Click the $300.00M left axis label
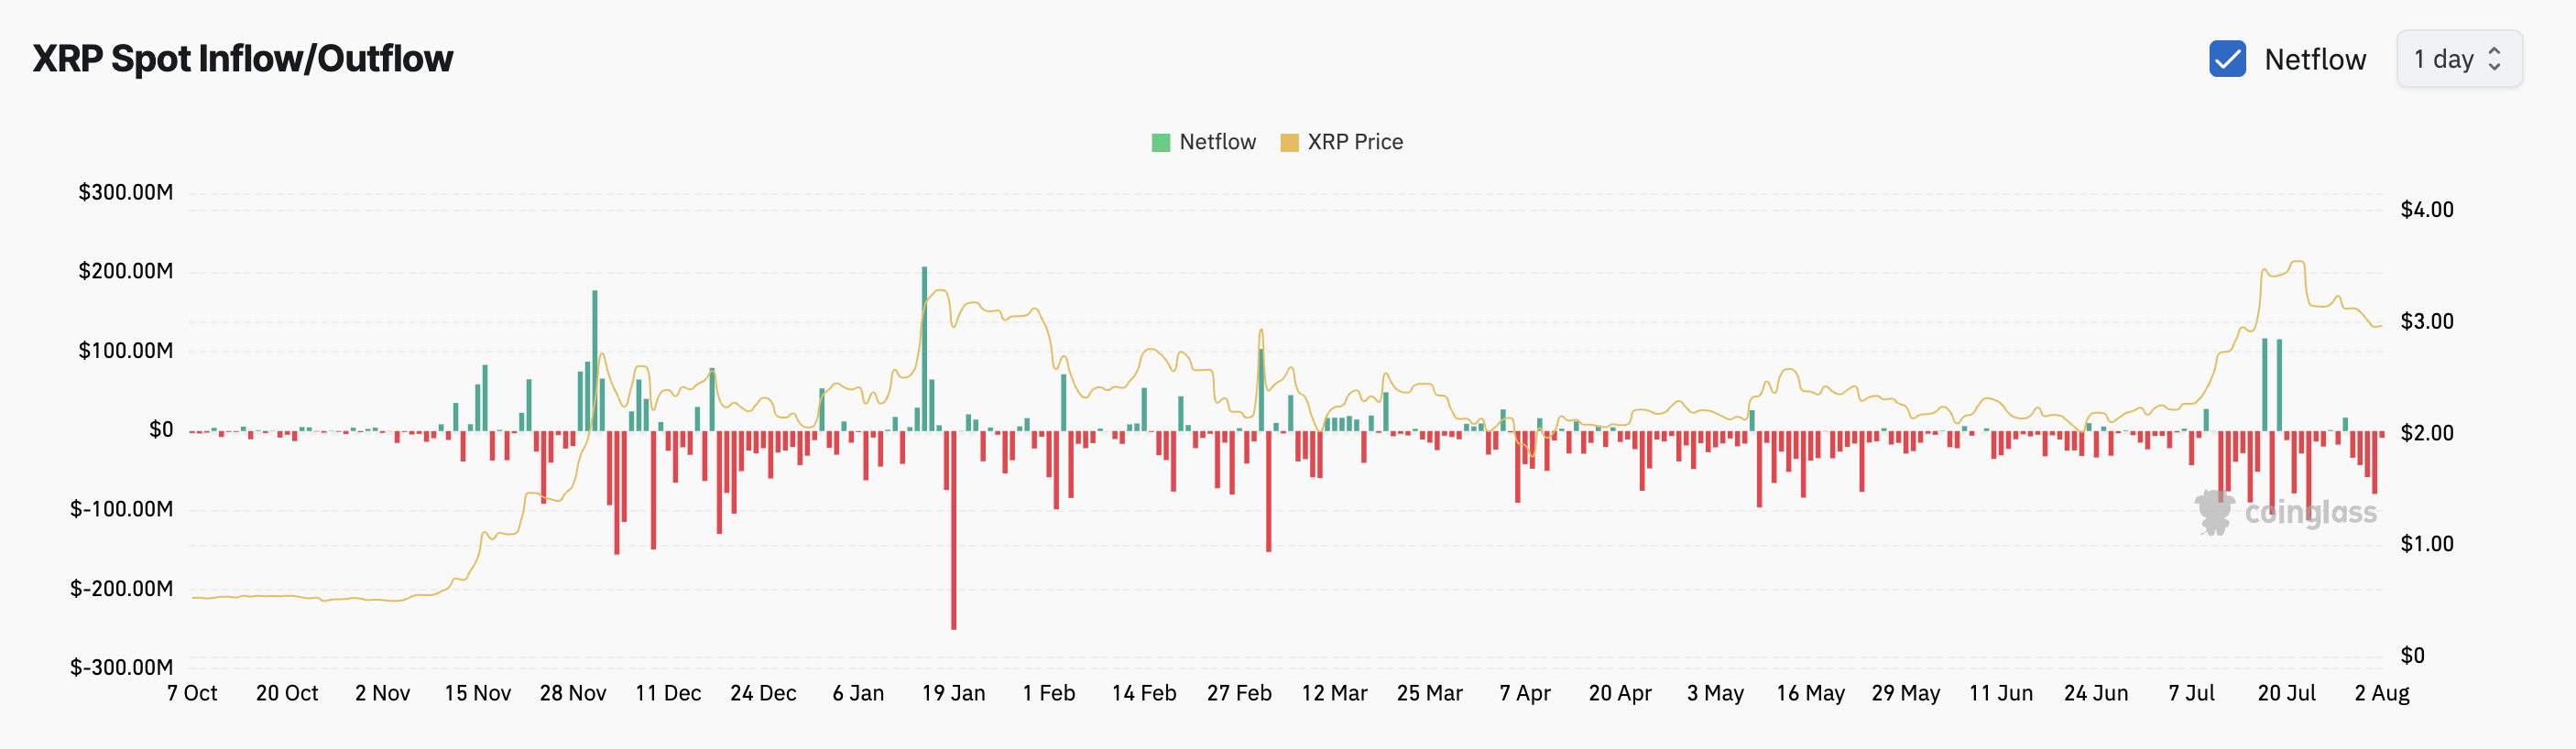The width and height of the screenshot is (2576, 749). pyautogui.click(x=126, y=192)
